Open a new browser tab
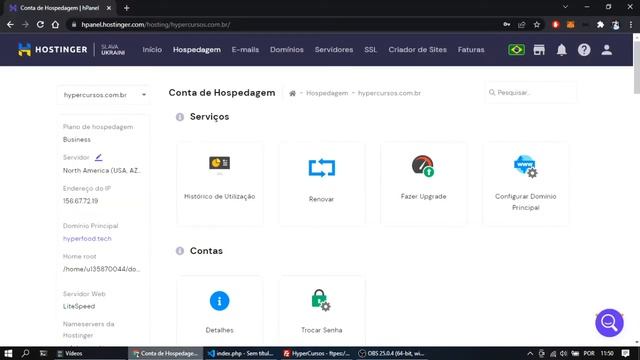Image resolution: width=640 pixels, height=360 pixels. (x=127, y=8)
